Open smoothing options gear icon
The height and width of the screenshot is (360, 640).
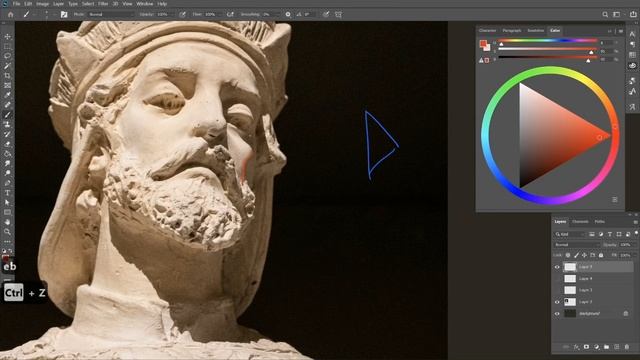click(x=288, y=15)
